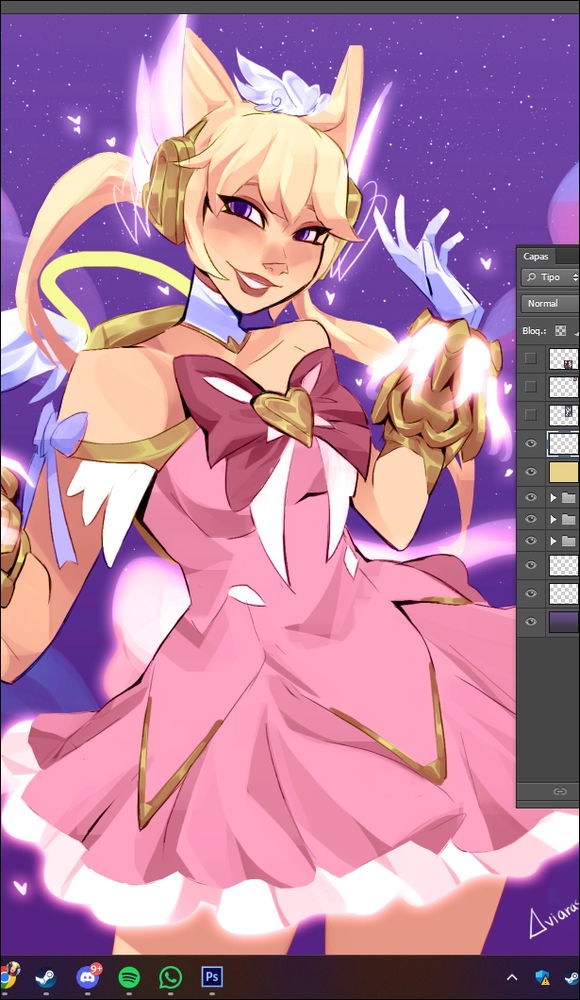The height and width of the screenshot is (1000, 580).
Task: Hide the yellow fill layer
Action: [530, 471]
